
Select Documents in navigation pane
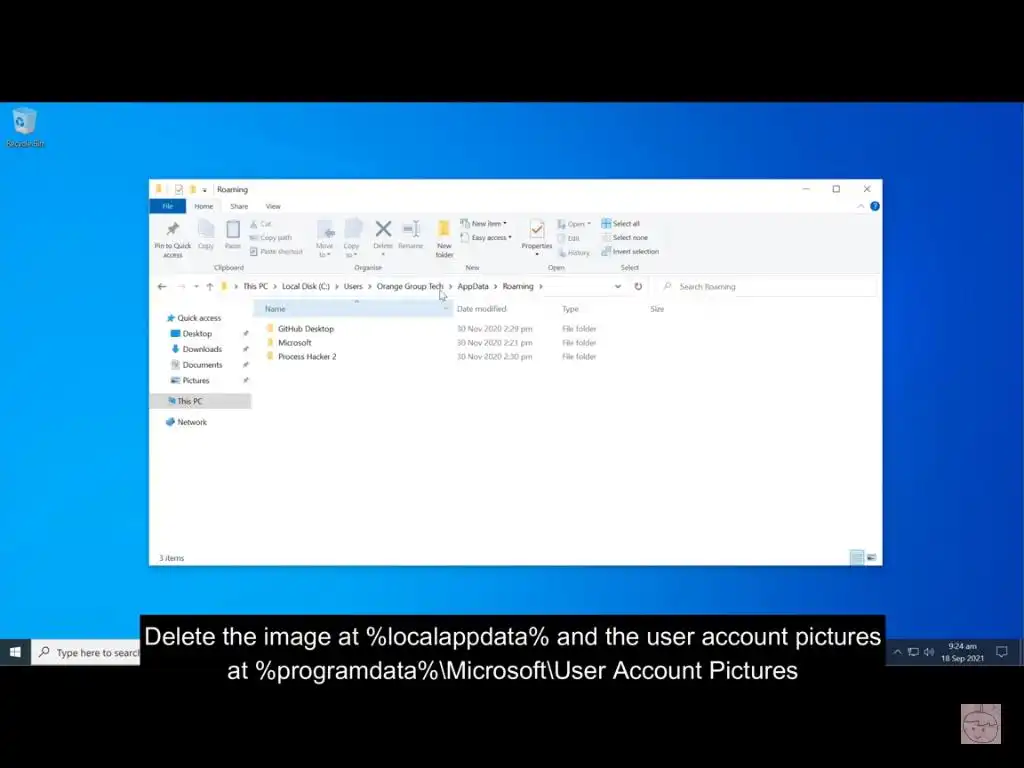point(202,365)
